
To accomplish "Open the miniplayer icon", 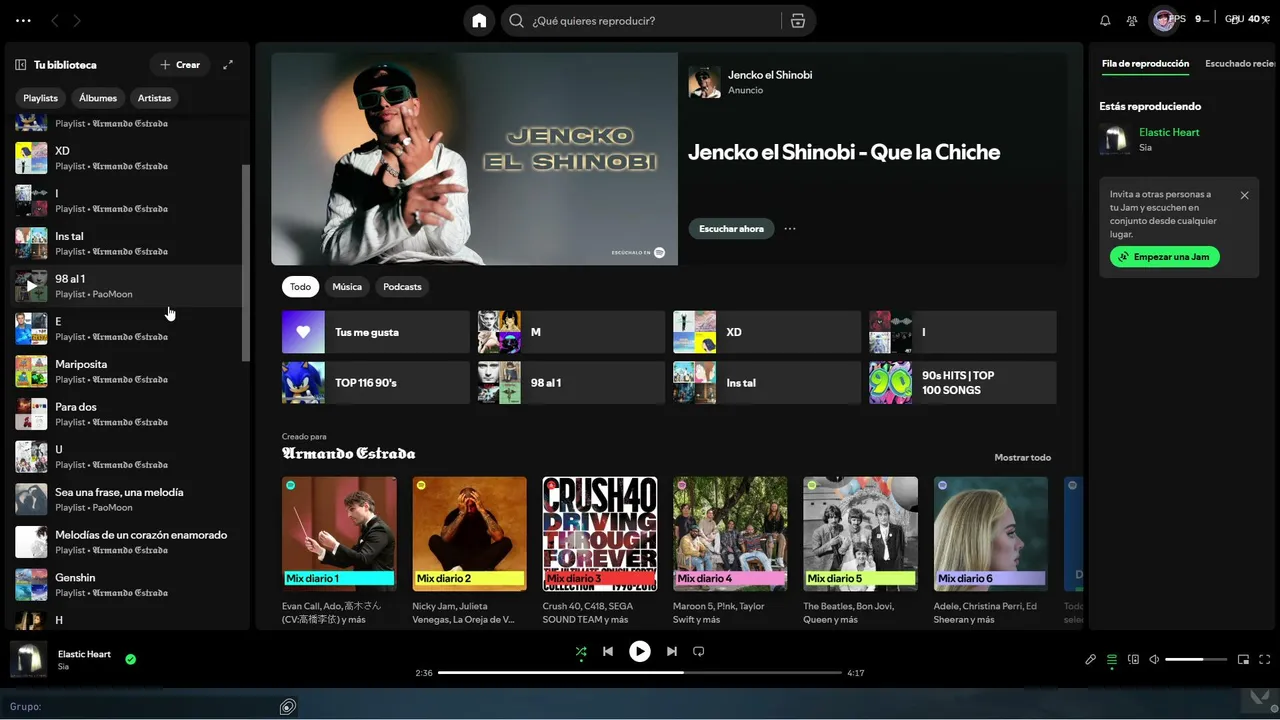I will pos(1244,660).
